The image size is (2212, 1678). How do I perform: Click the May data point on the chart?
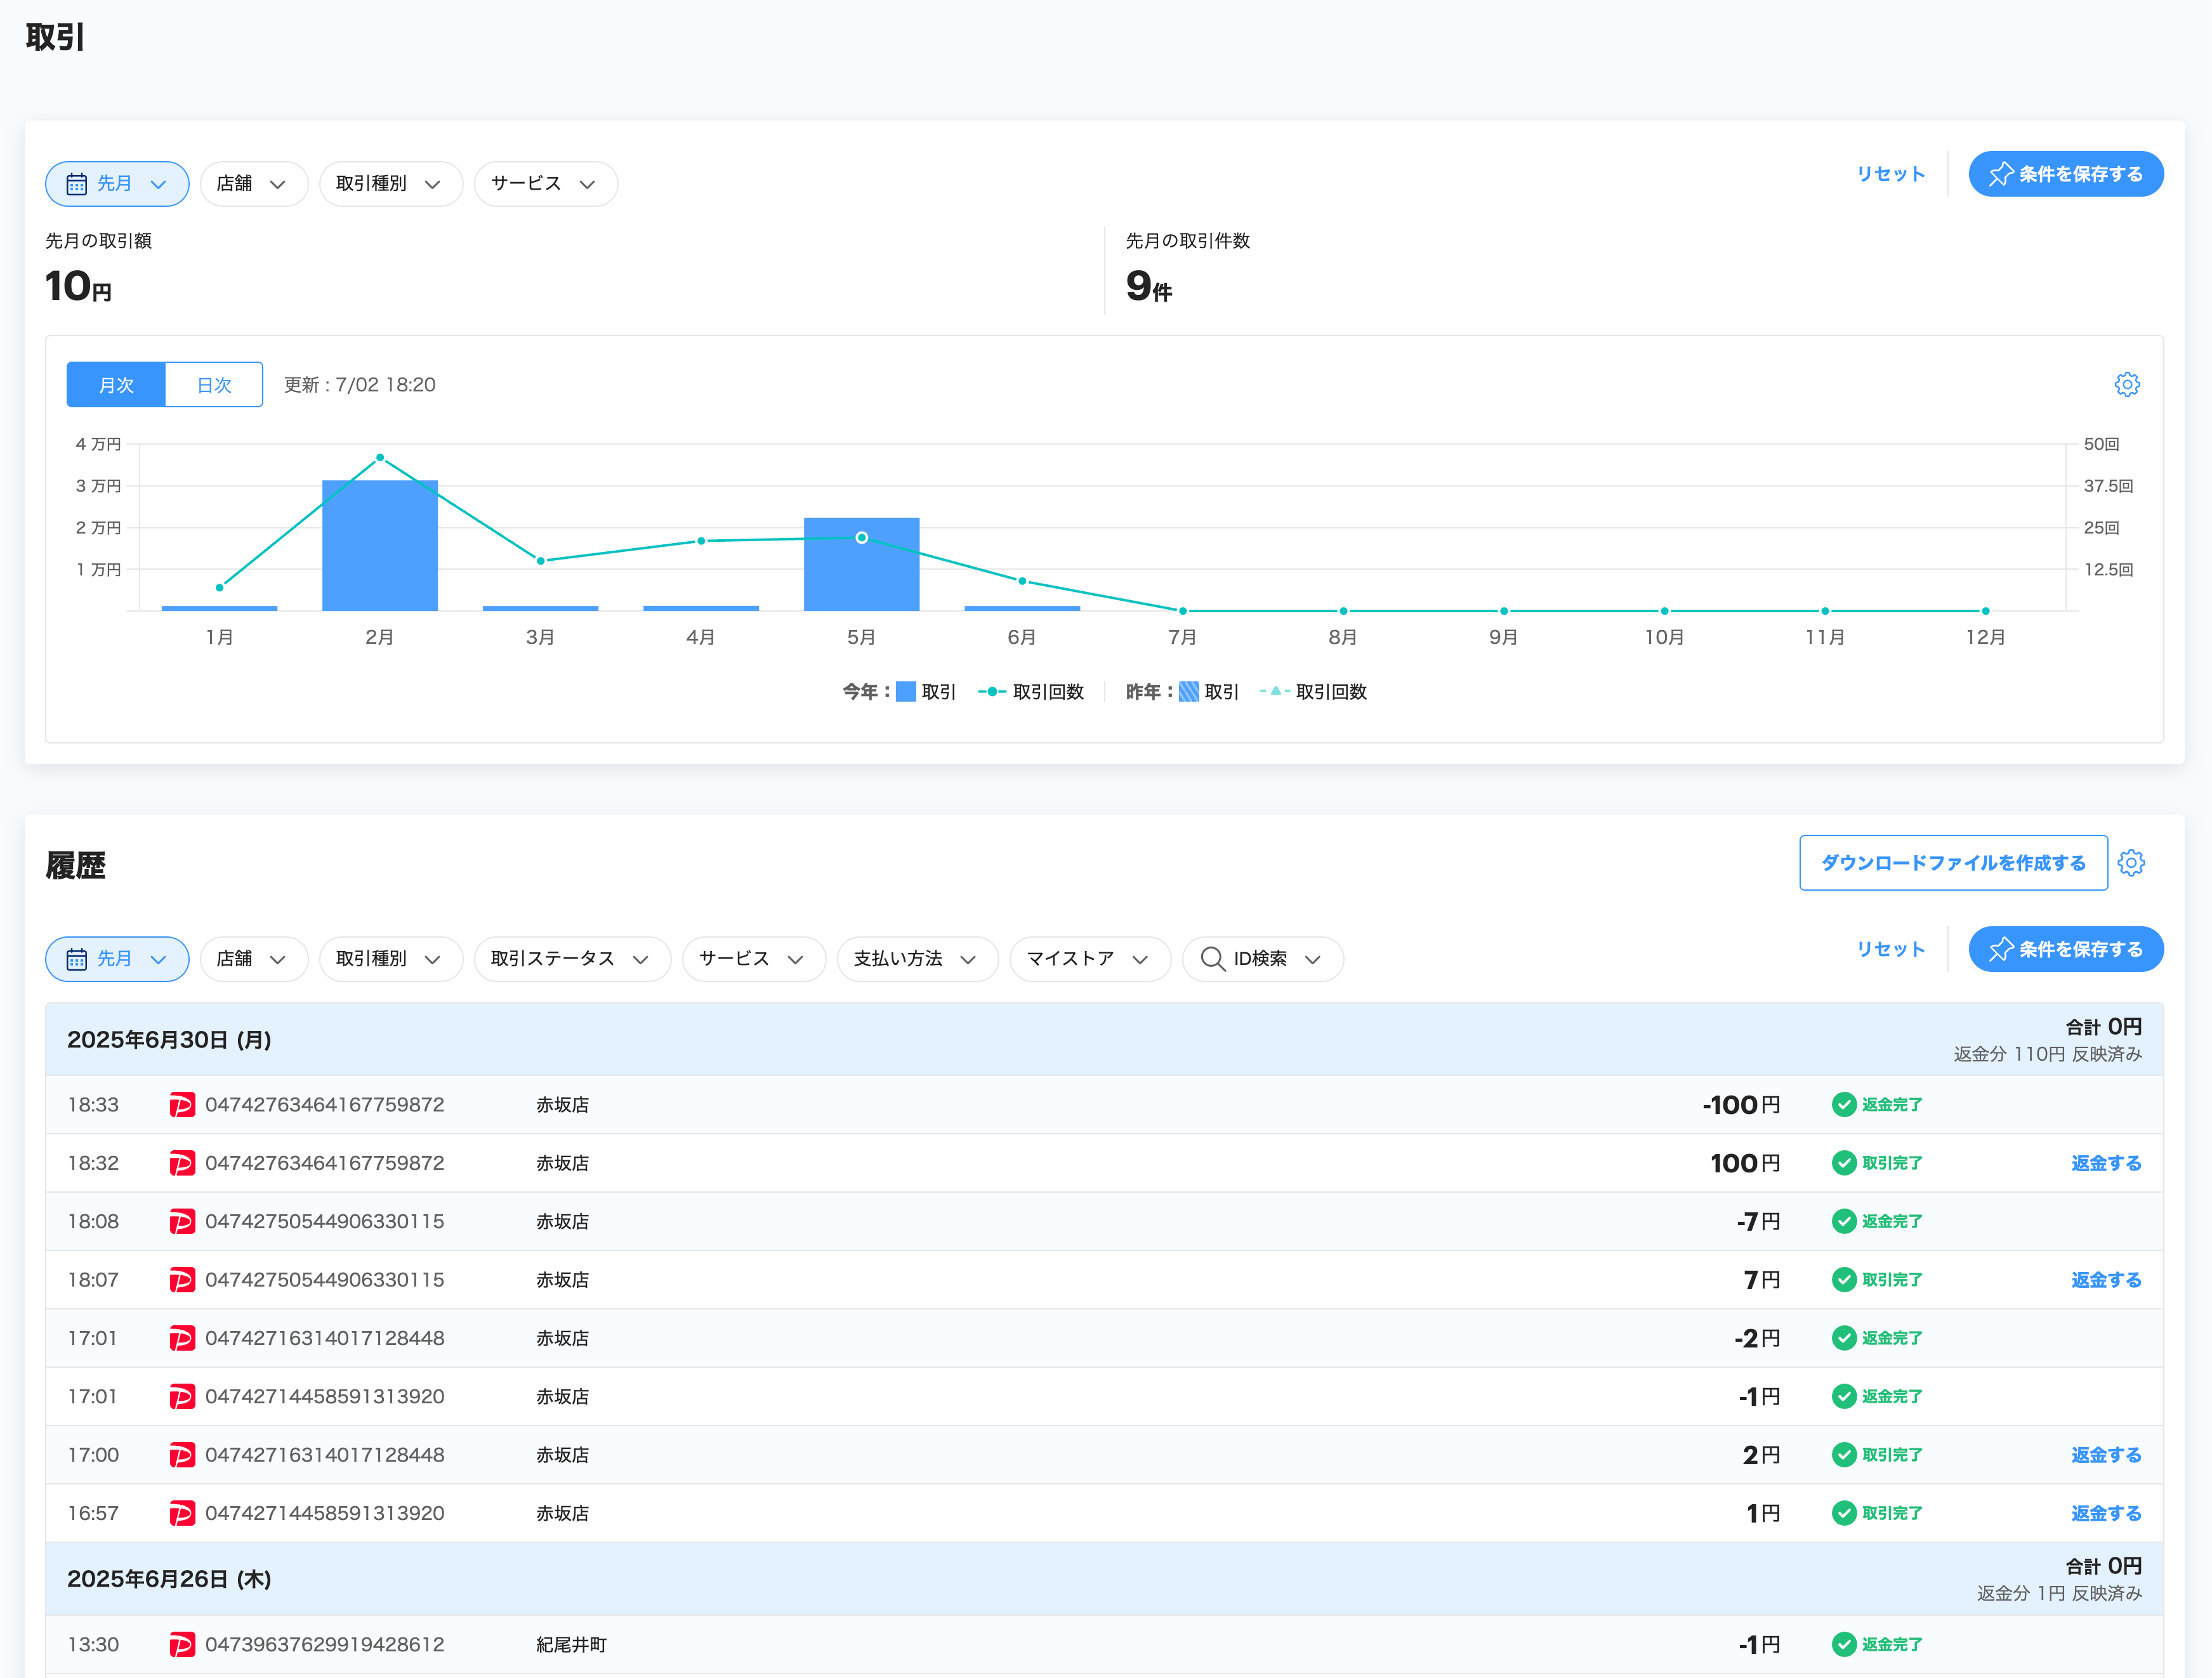click(861, 538)
